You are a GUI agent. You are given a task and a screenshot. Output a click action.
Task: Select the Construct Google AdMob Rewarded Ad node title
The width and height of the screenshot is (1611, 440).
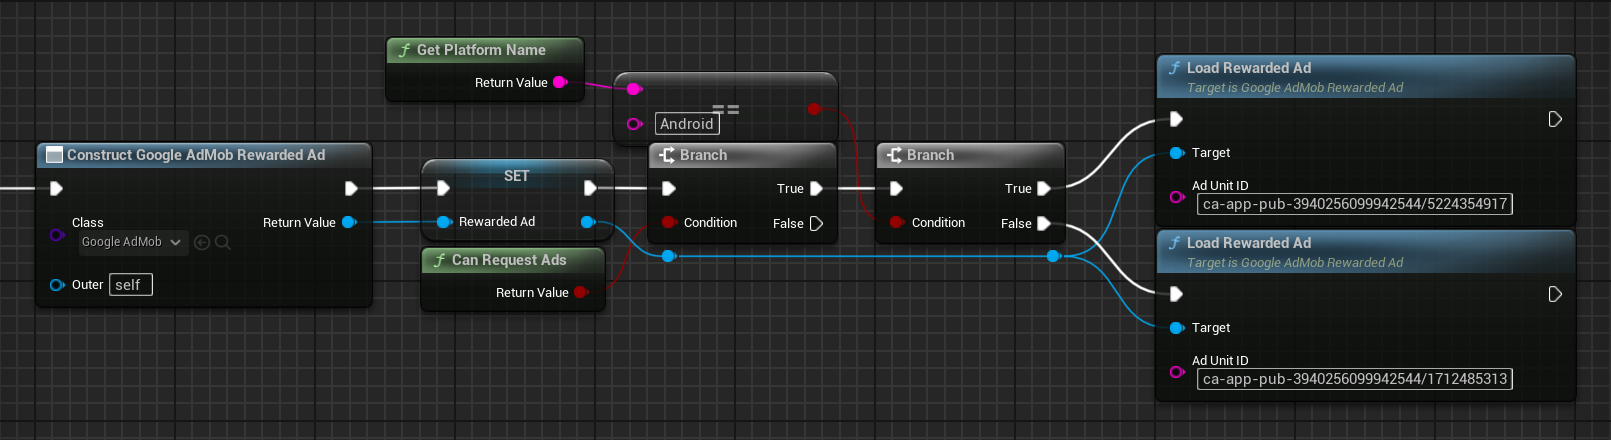[x=196, y=155]
